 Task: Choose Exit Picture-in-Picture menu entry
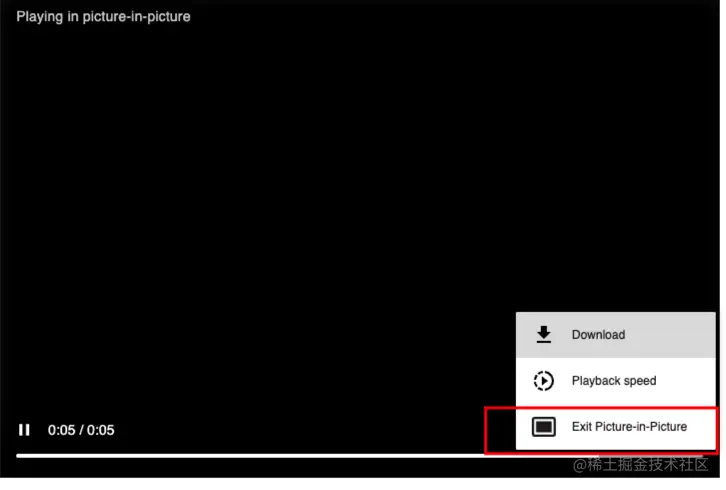coord(616,427)
